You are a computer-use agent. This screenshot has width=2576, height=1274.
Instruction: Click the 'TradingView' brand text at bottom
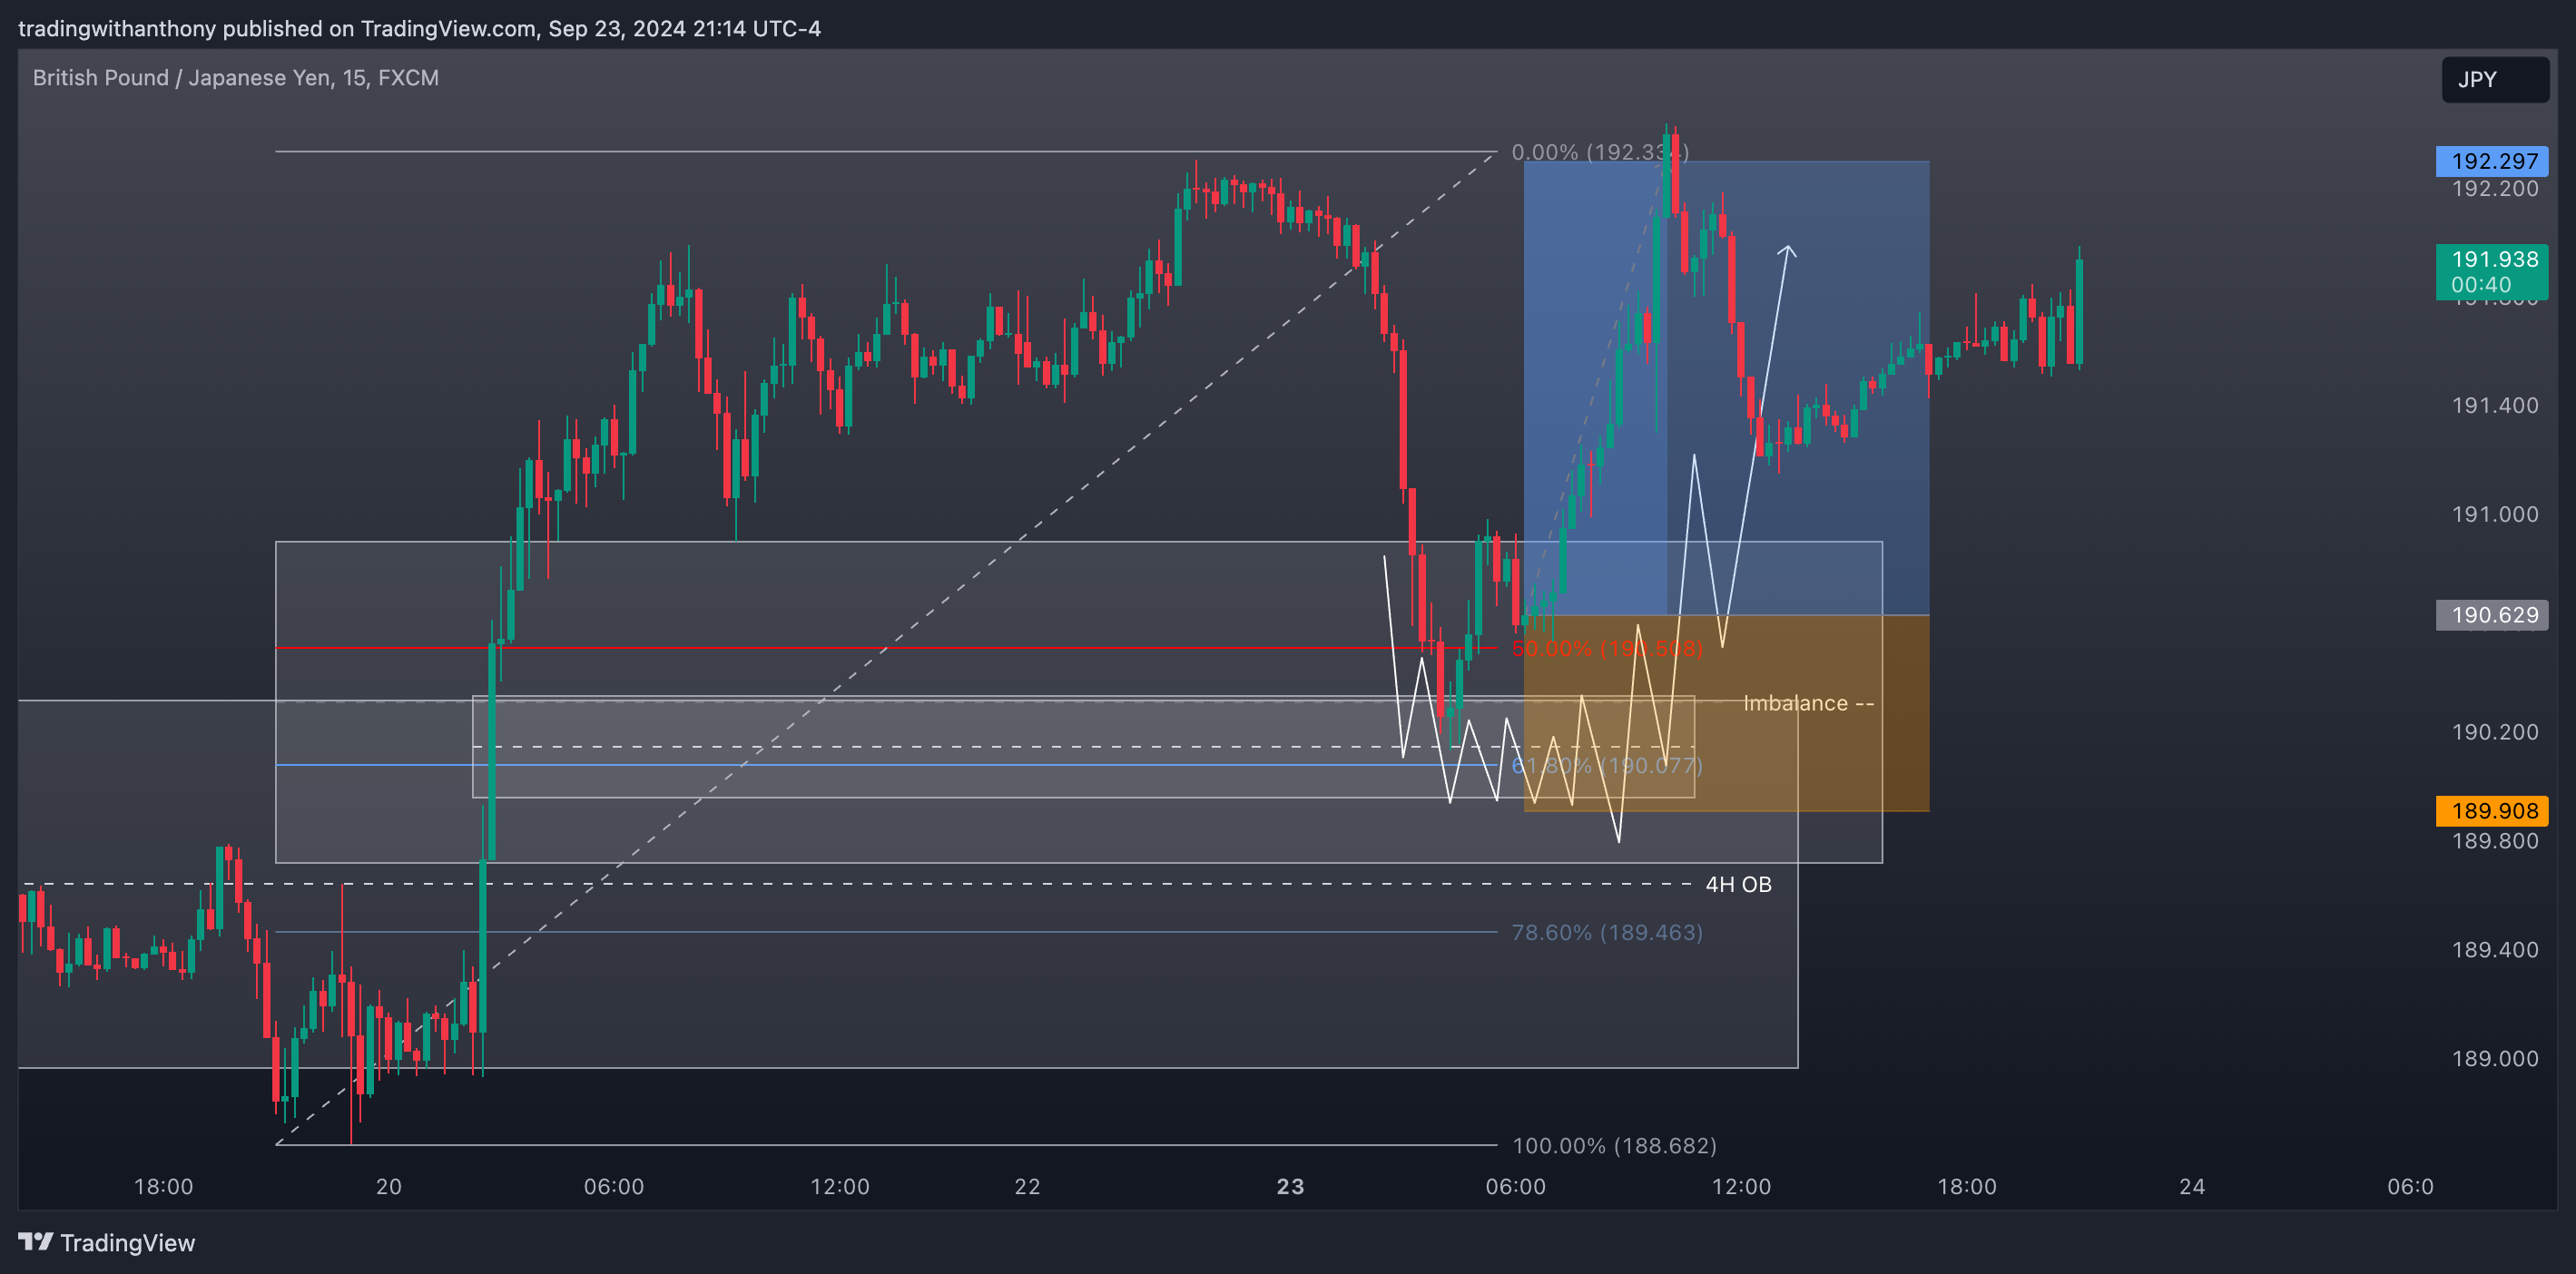coord(128,1243)
